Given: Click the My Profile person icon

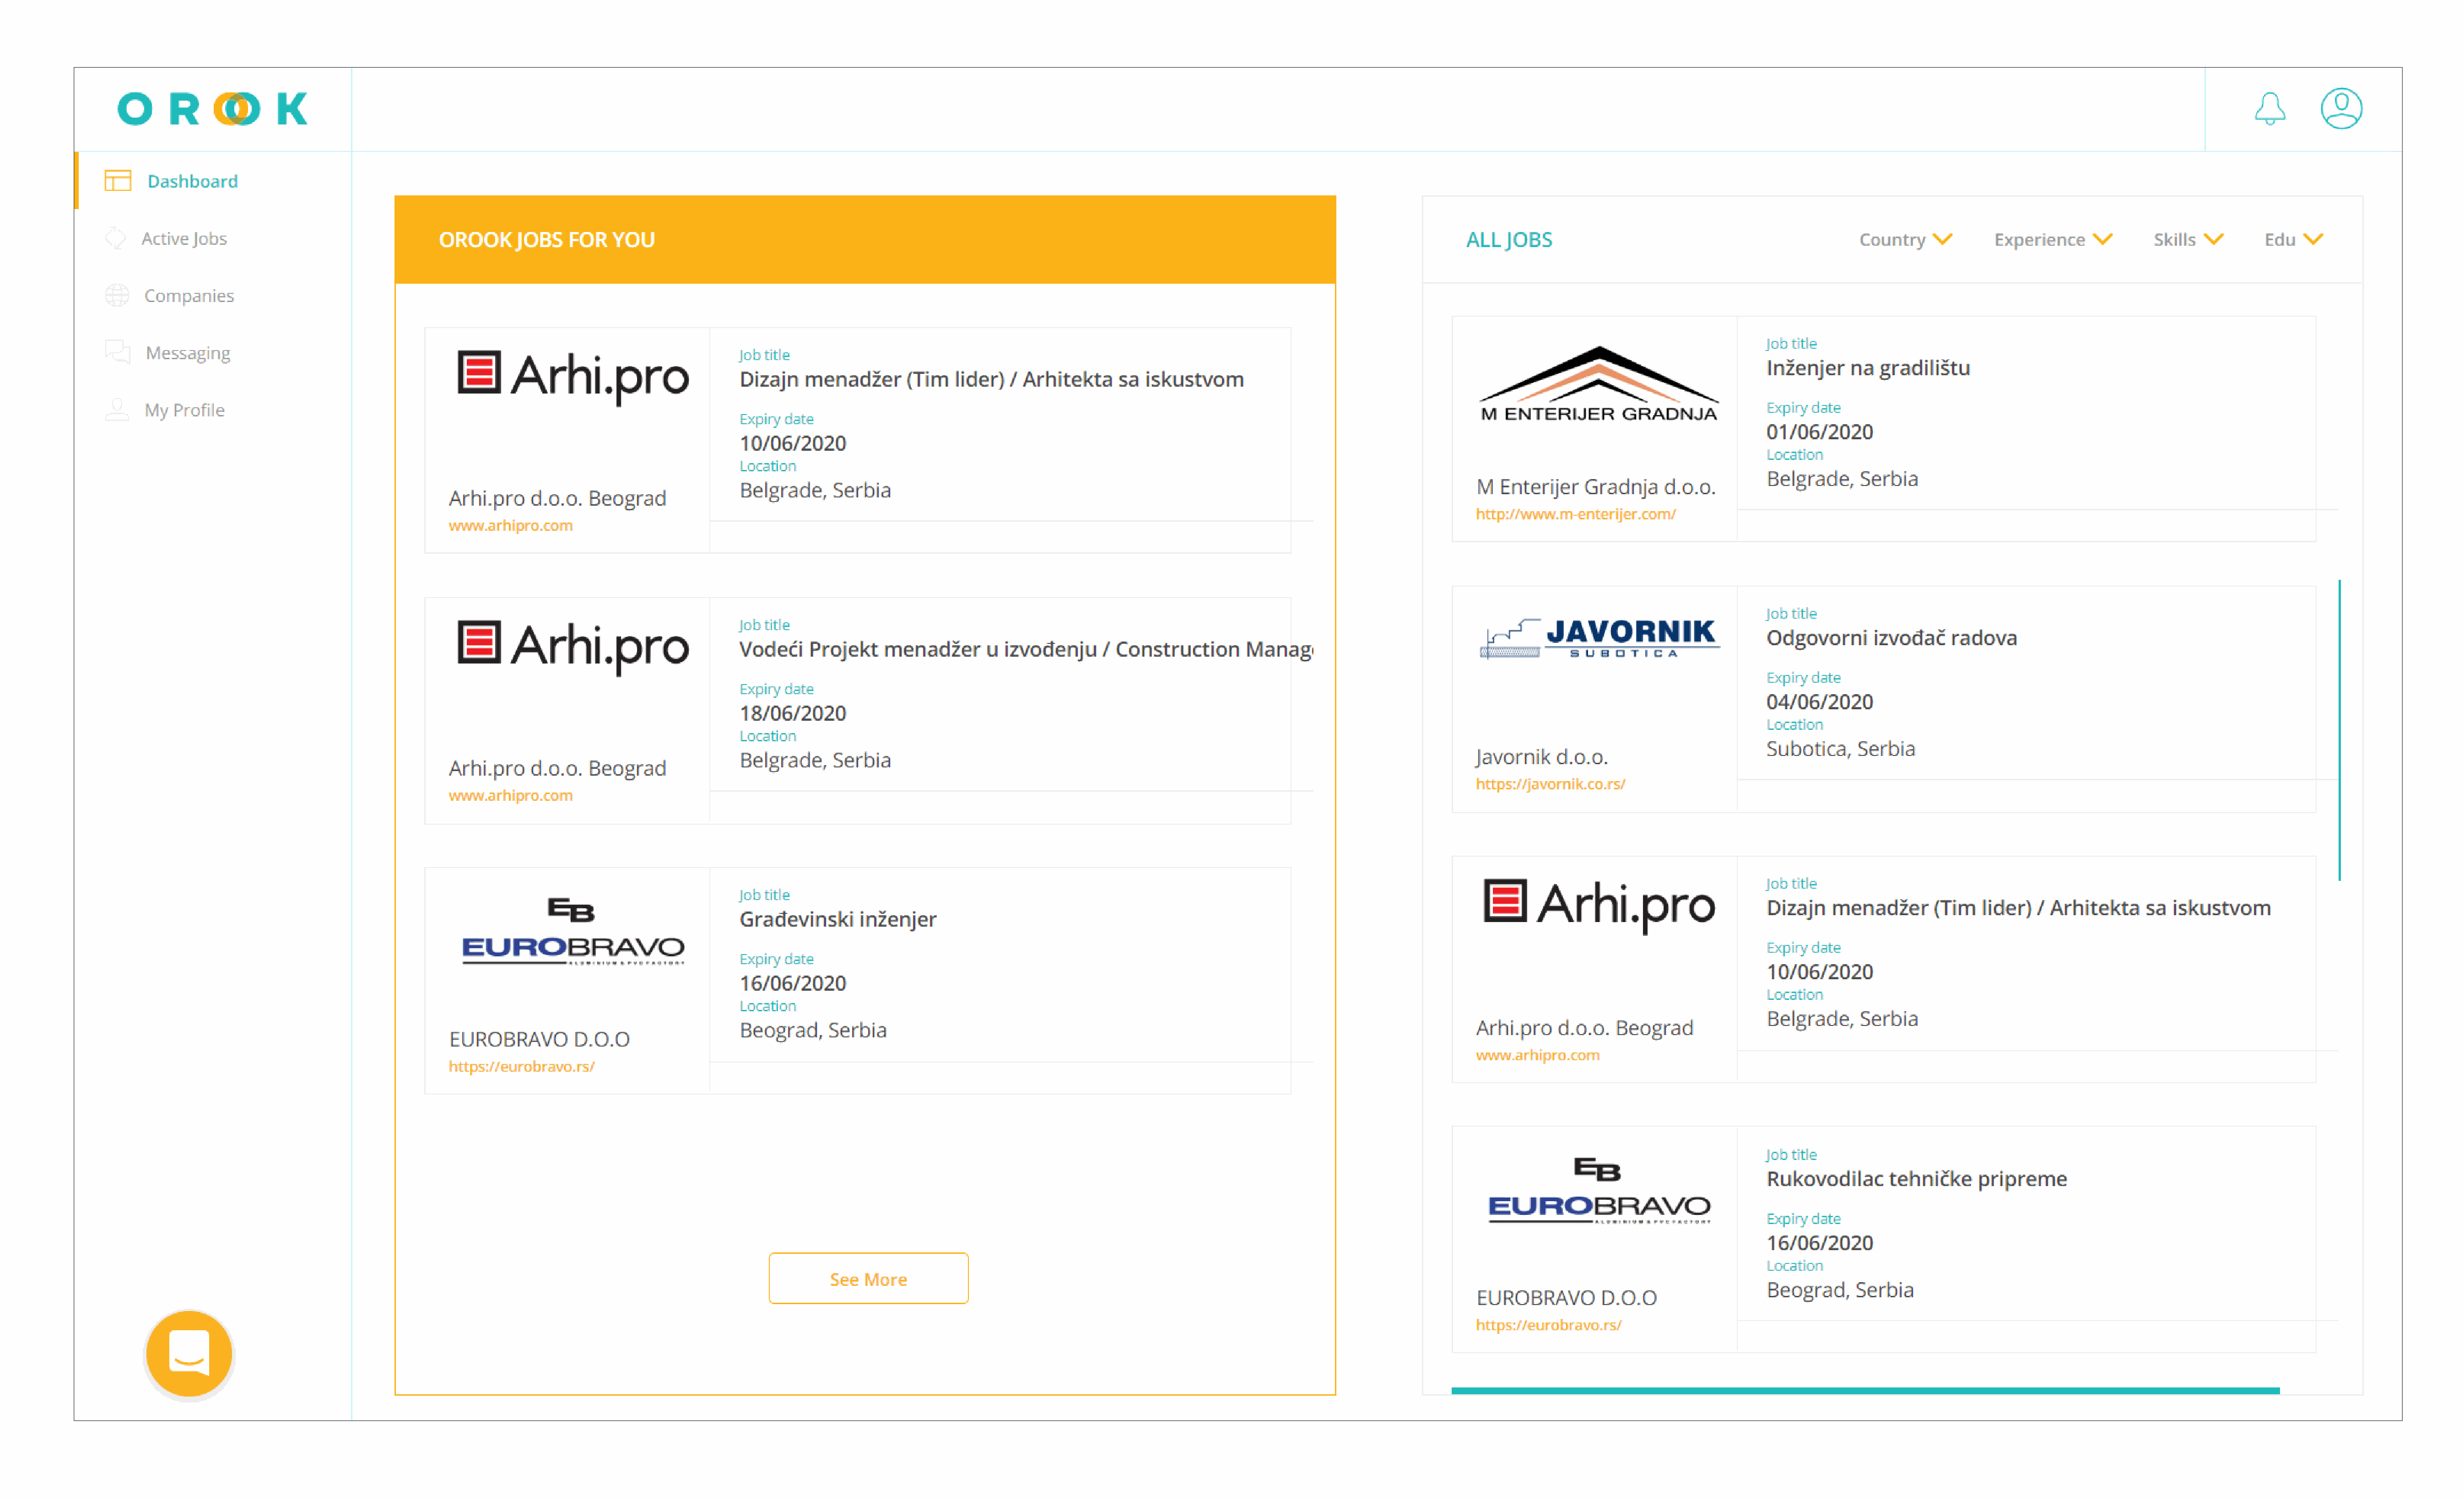Looking at the screenshot, I should click(x=117, y=410).
